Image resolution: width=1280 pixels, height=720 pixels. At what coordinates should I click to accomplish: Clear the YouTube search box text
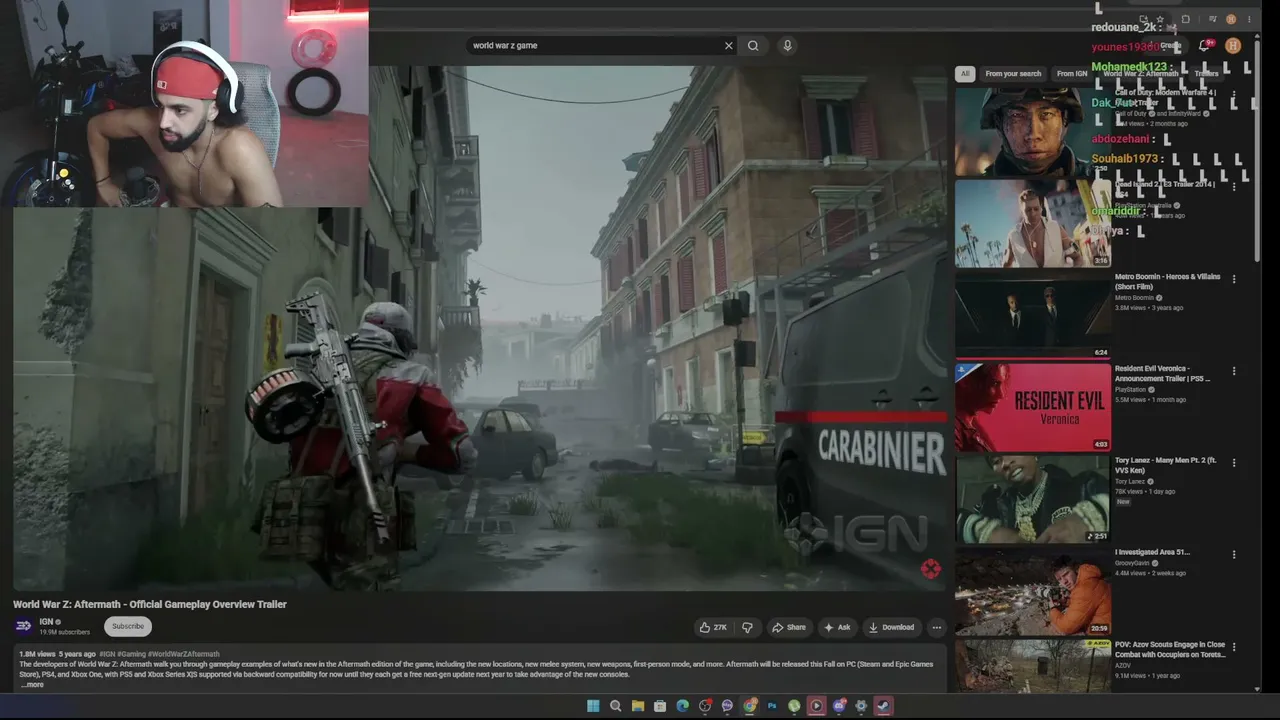coord(728,45)
